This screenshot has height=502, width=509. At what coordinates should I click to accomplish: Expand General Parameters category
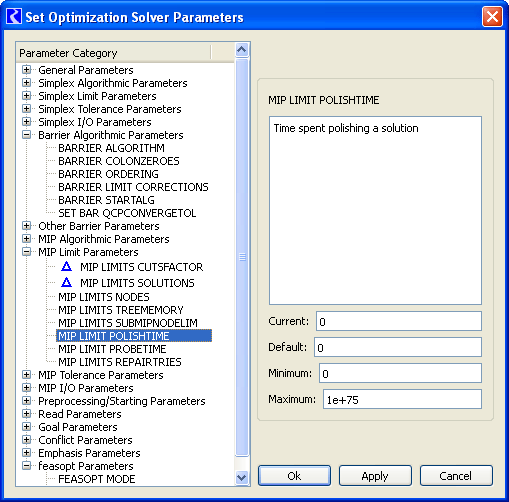click(26, 70)
